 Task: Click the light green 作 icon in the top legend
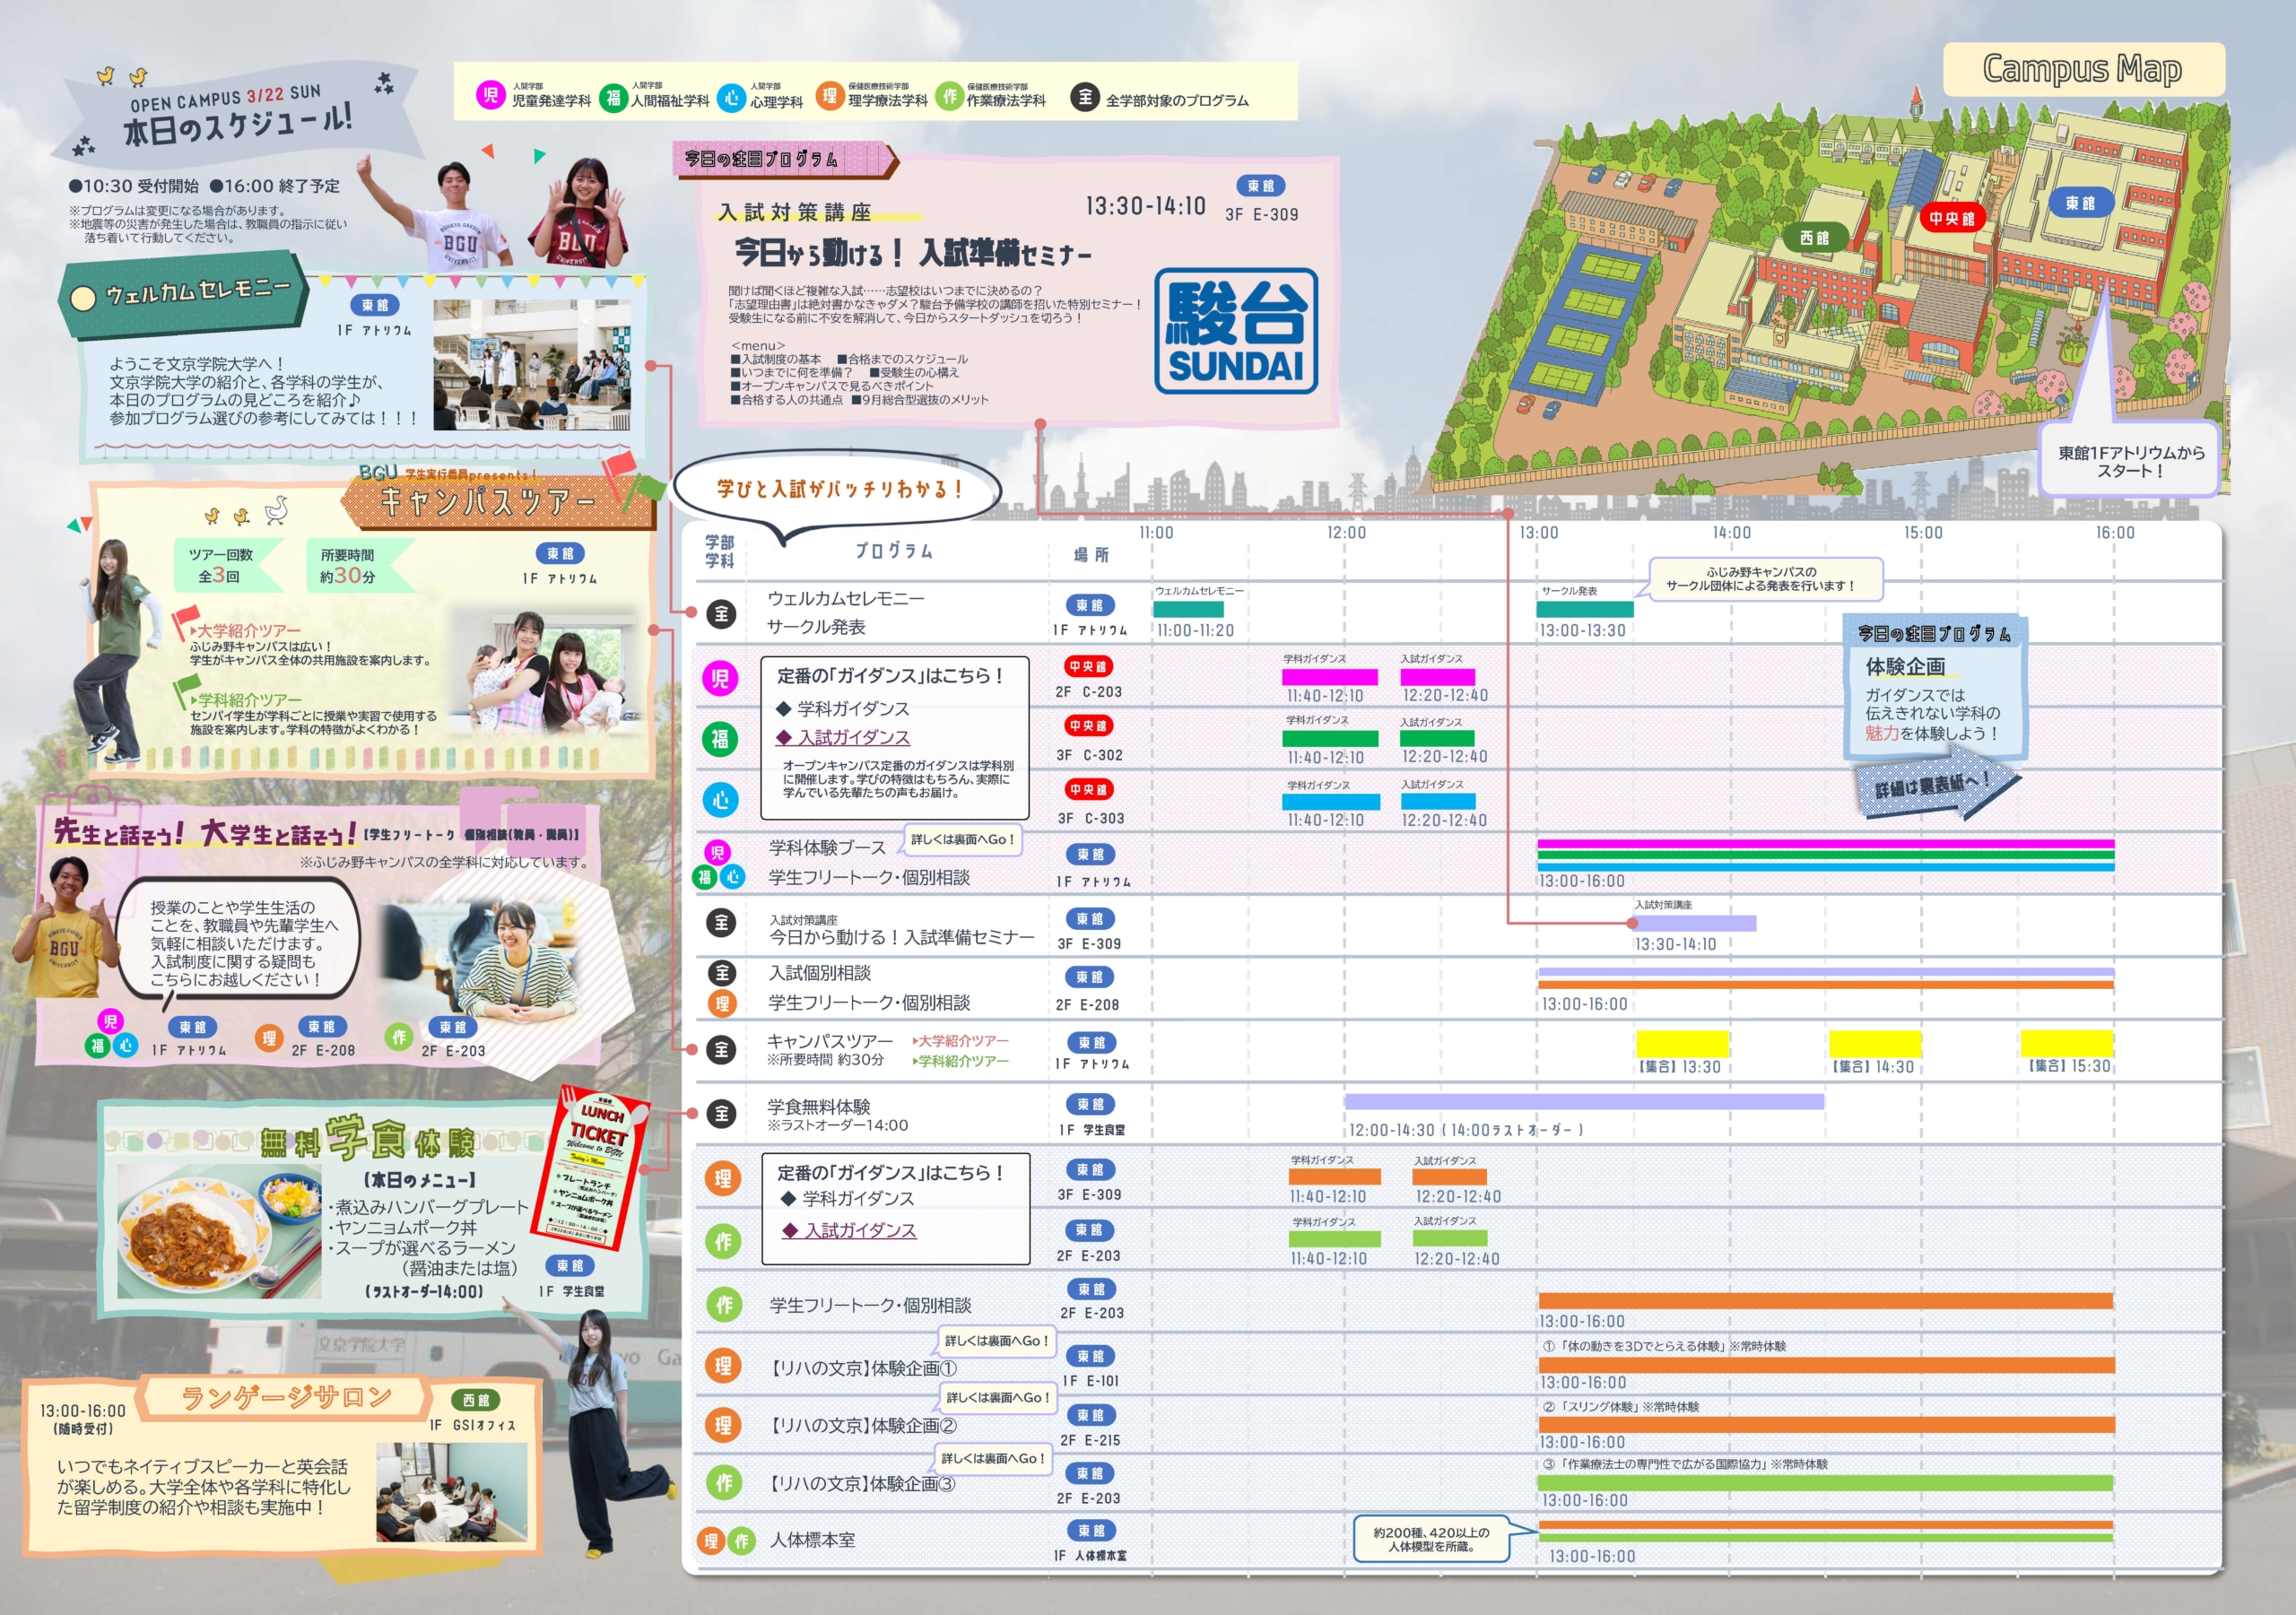[x=949, y=96]
